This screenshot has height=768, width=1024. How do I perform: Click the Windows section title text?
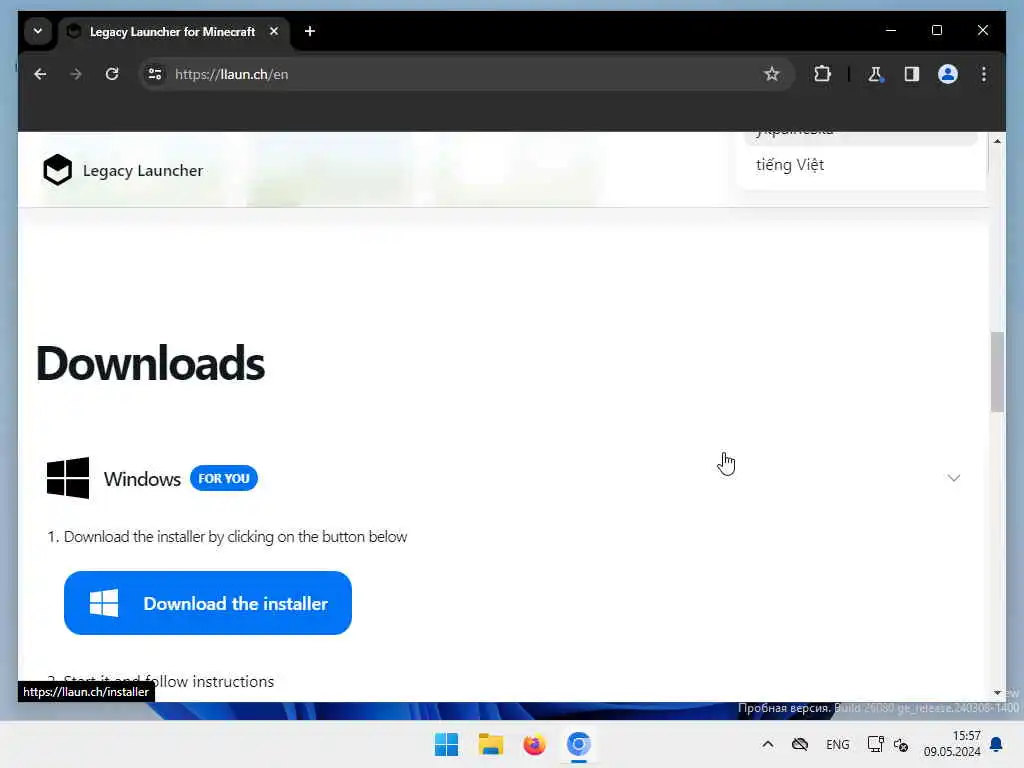142,479
